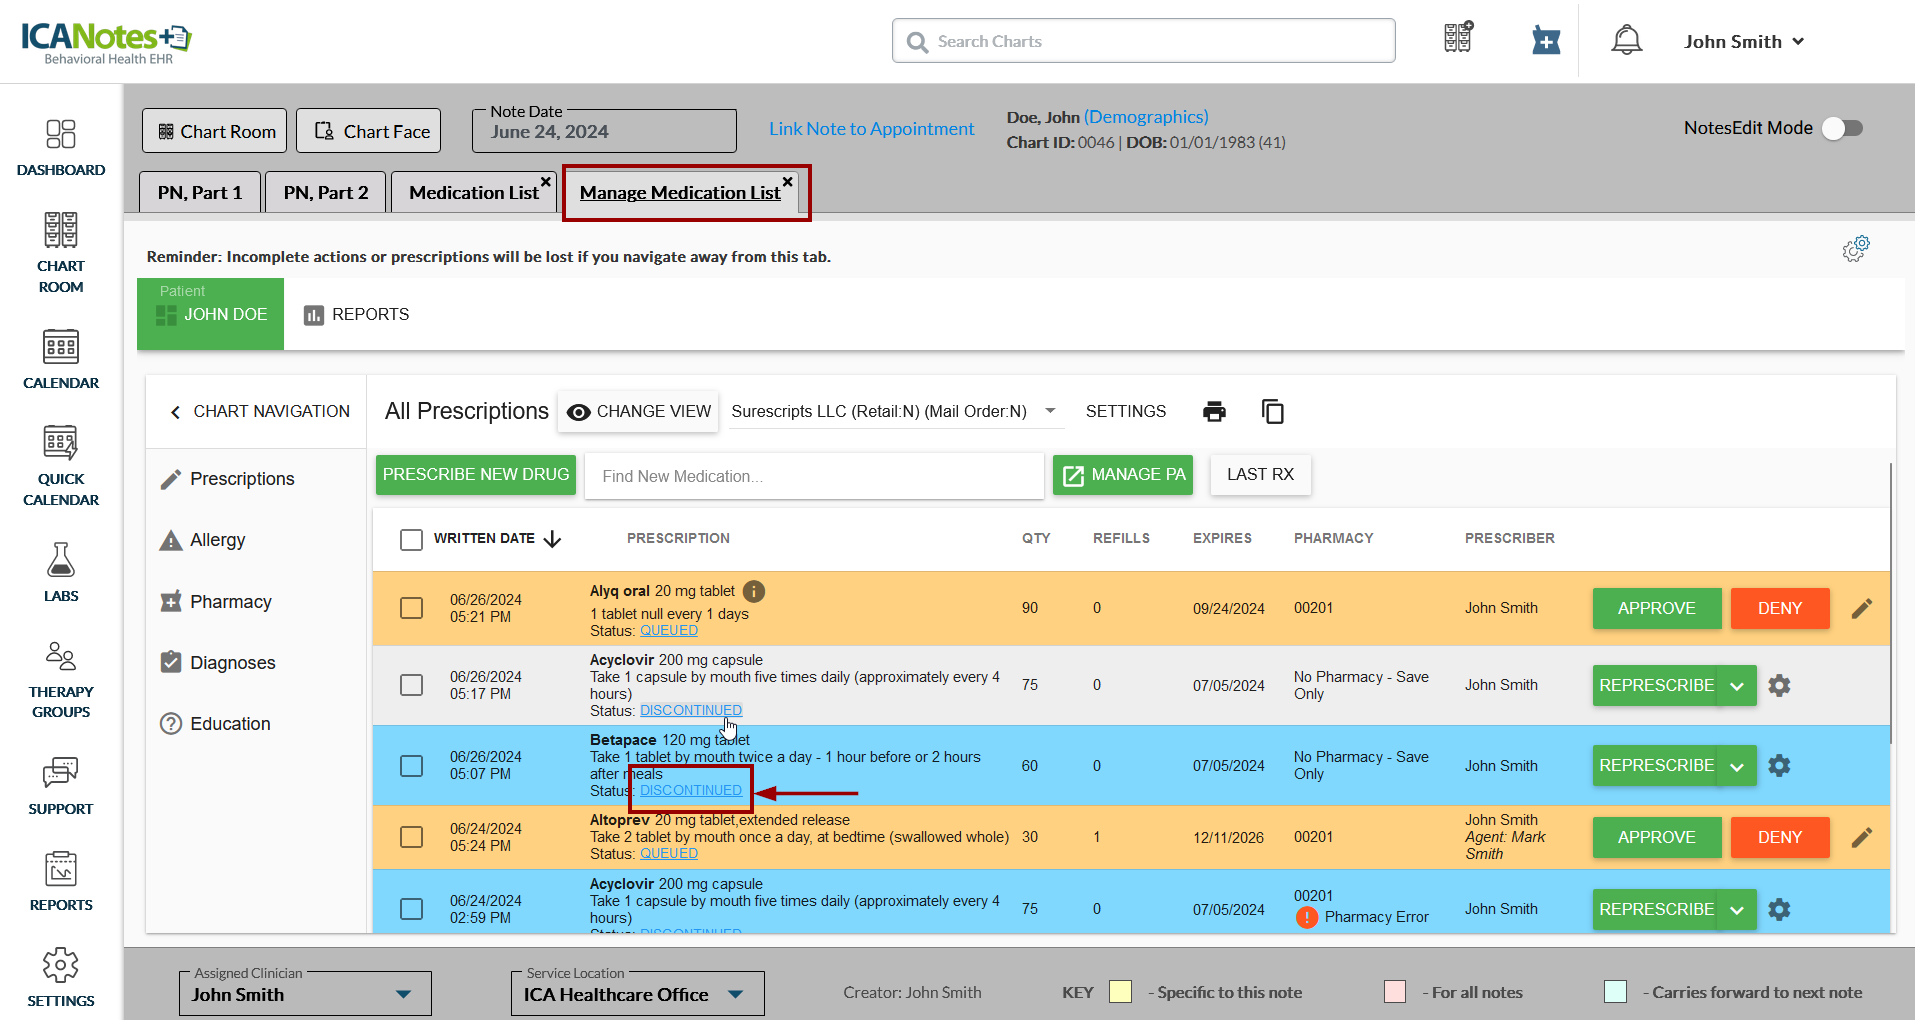
Task: Open the gear options for Betapace row
Action: (x=1779, y=766)
